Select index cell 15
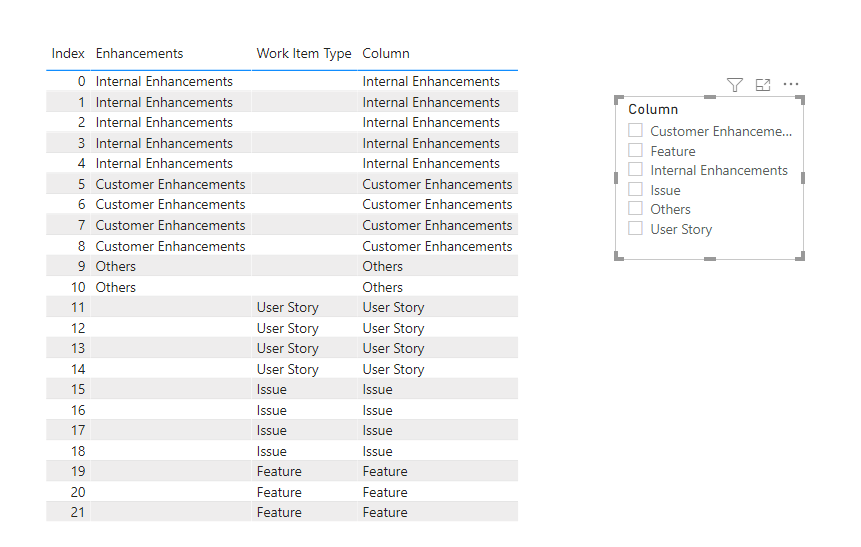 click(77, 389)
